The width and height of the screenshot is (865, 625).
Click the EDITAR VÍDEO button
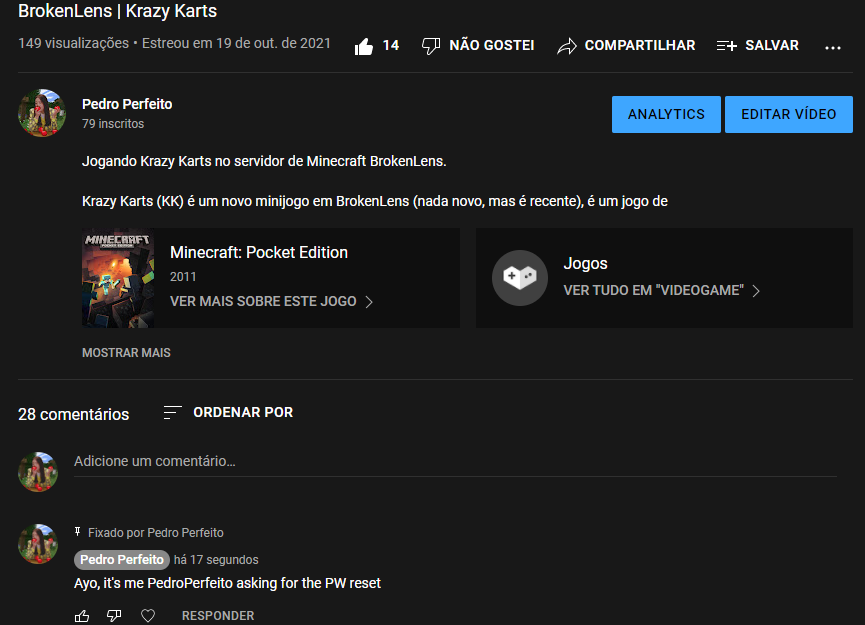(x=788, y=114)
